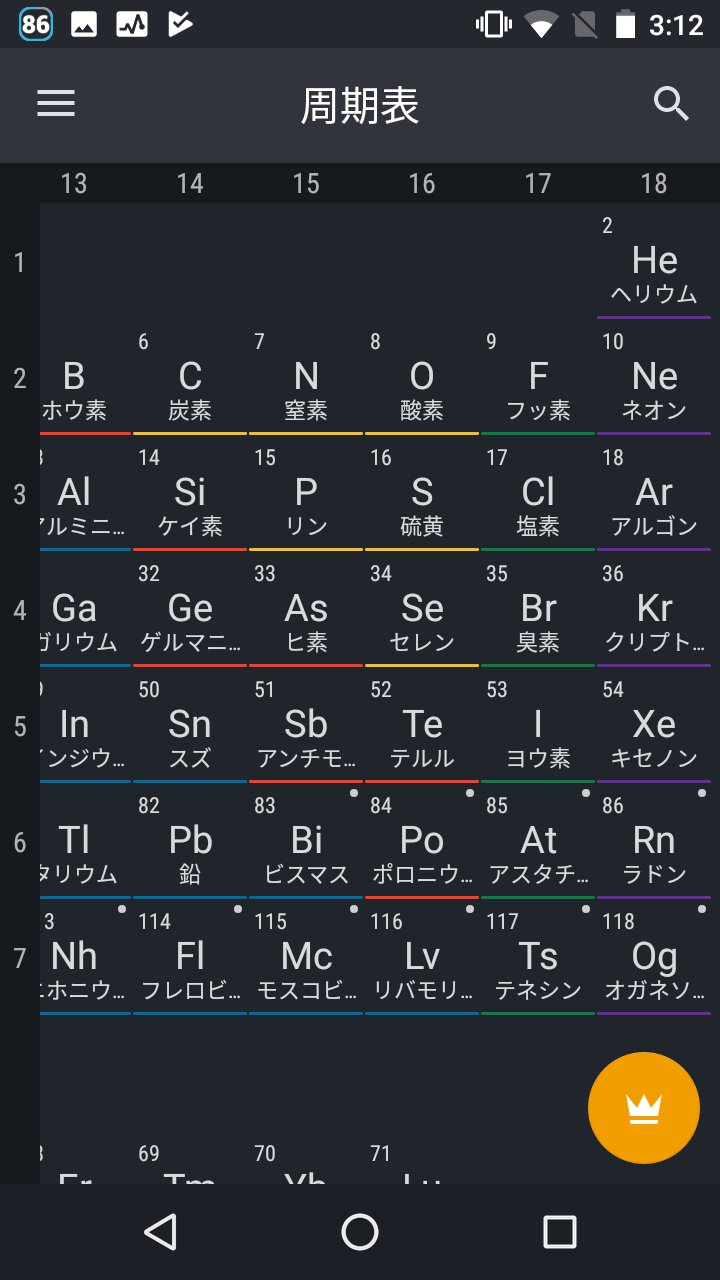Select the Silicon (Si) element
The image size is (720, 1280).
190,498
